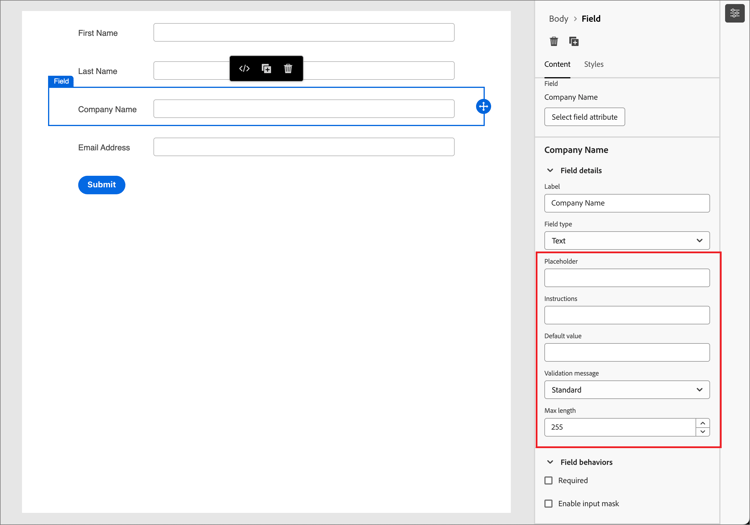Click the Default value input field
Screen dimensions: 750x525
coord(627,352)
